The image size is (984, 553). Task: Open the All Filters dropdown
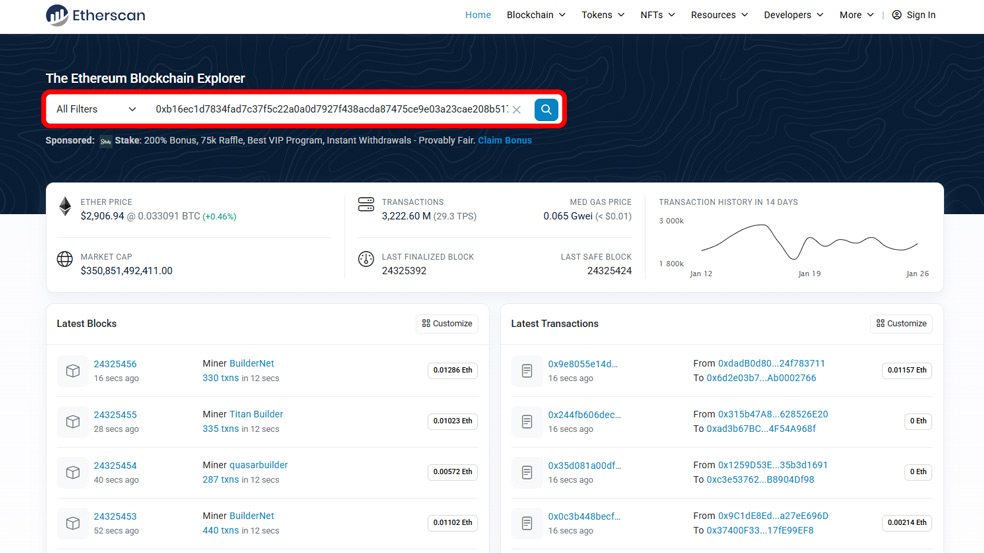pos(96,109)
